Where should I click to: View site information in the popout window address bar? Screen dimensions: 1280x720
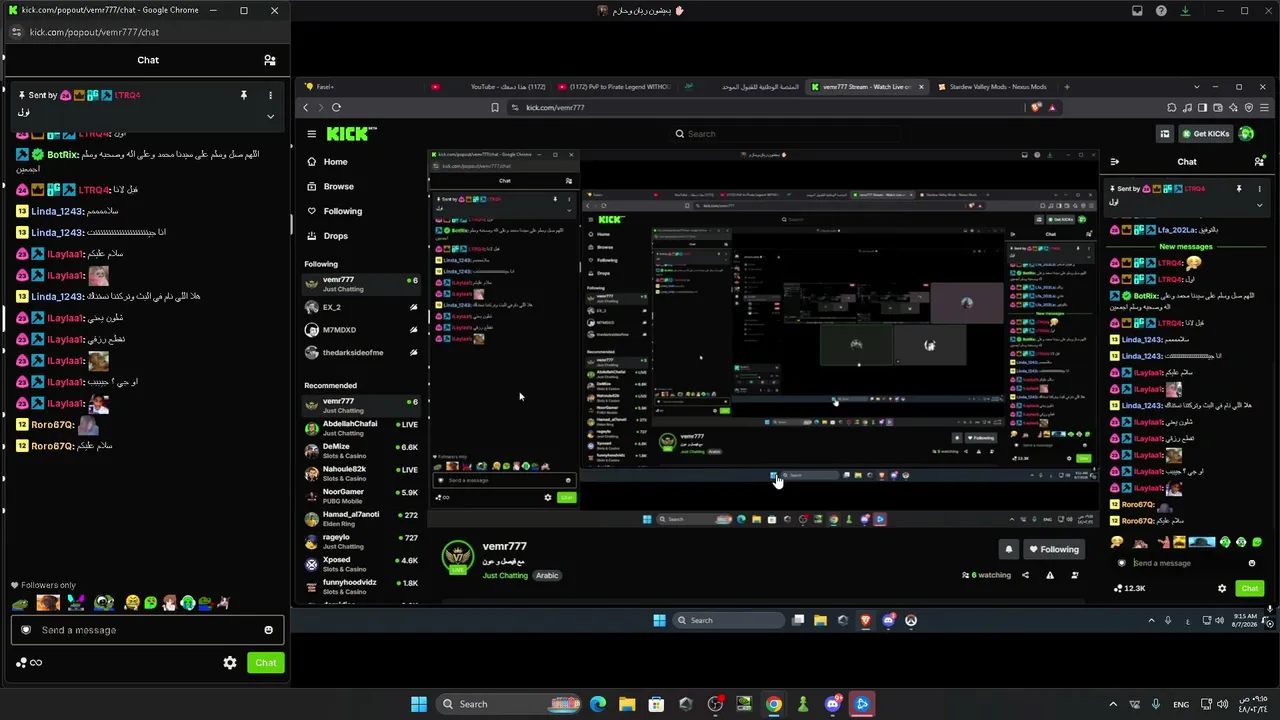16,32
